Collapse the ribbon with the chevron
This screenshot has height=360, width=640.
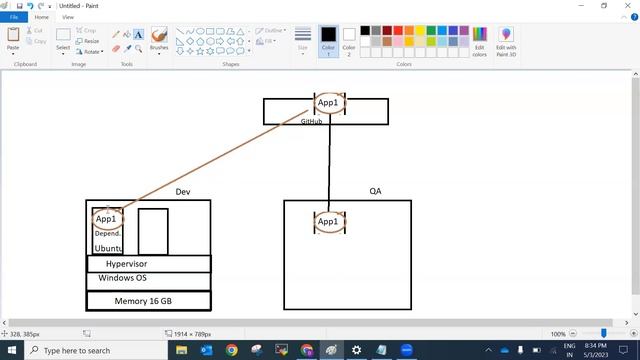(624, 17)
